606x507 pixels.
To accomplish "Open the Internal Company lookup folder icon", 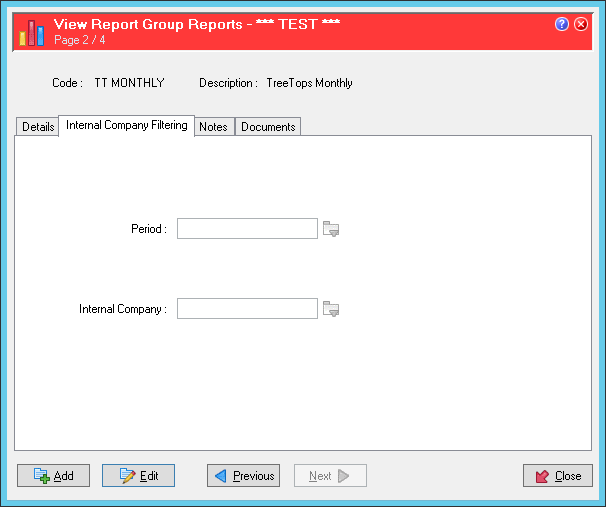I will click(332, 309).
